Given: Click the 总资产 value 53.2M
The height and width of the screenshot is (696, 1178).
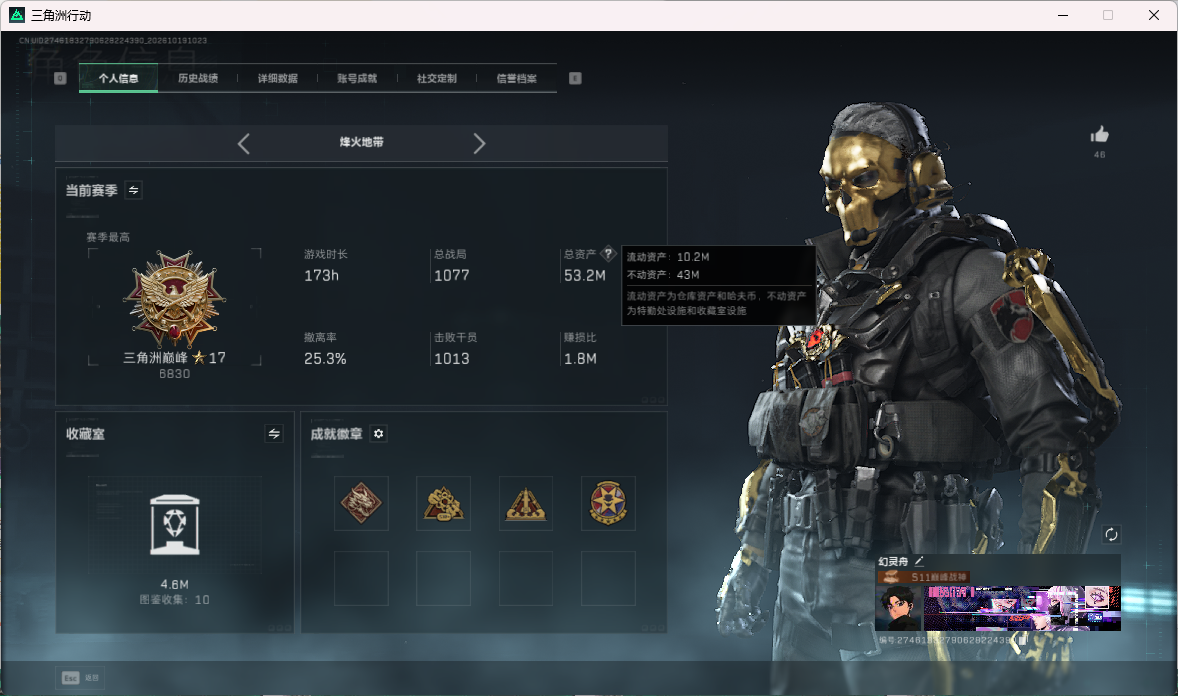Looking at the screenshot, I should point(584,276).
